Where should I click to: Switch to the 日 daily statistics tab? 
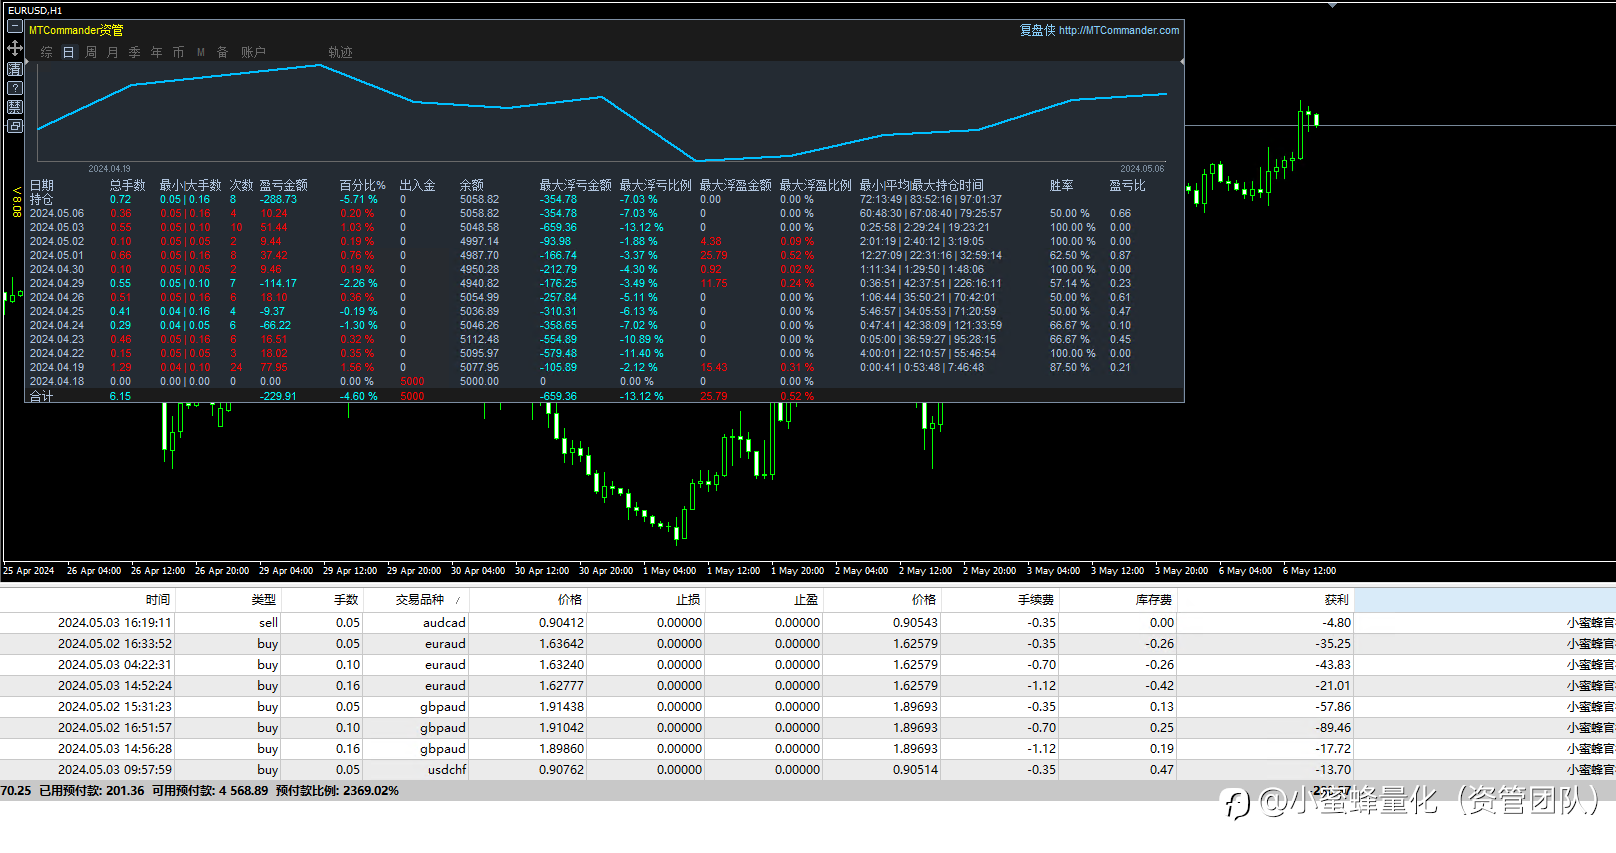click(68, 52)
